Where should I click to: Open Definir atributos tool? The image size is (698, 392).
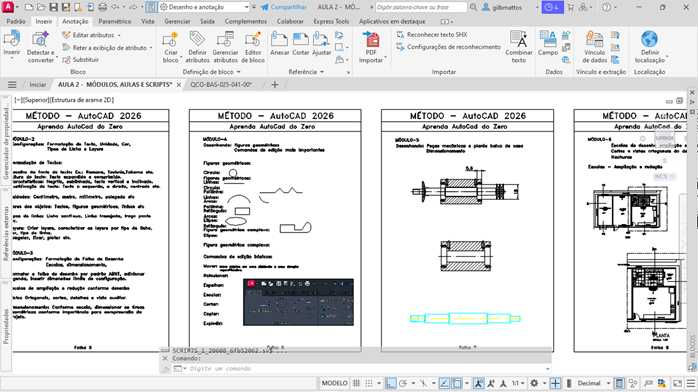[197, 47]
